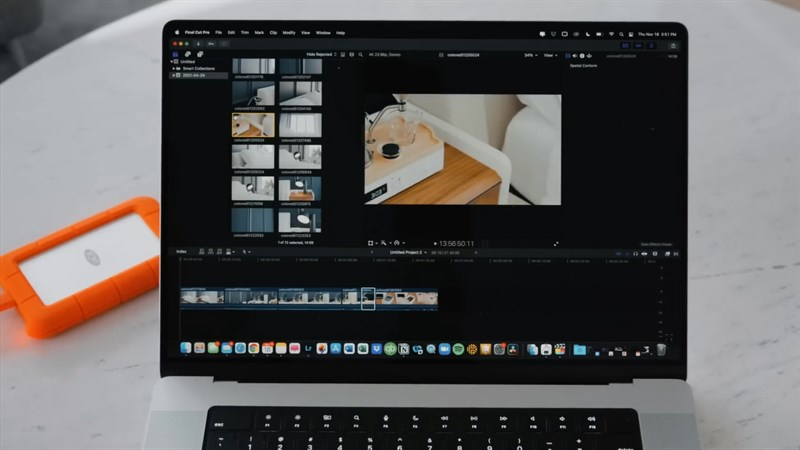This screenshot has height=450, width=800.
Task: Open the Transitions browser button
Action: (x=676, y=254)
